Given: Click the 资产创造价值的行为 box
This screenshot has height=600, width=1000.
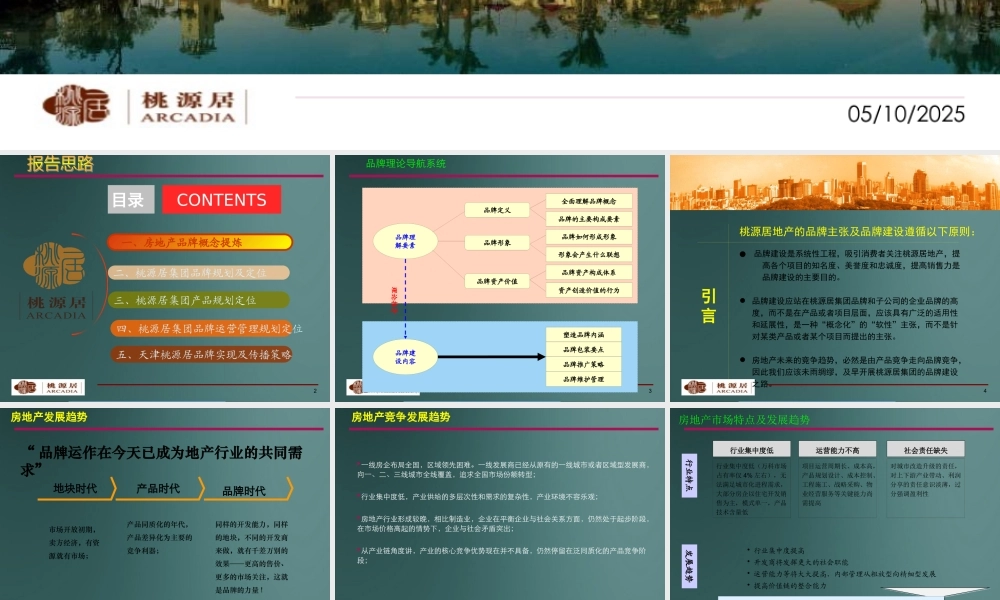Looking at the screenshot, I should pos(589,290).
